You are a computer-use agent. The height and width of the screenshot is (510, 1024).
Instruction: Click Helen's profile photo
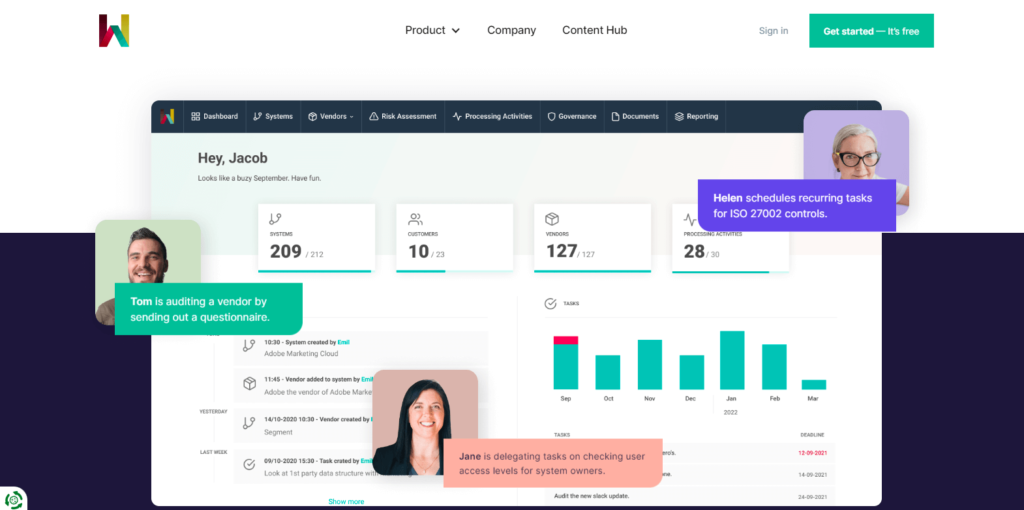[x=857, y=144]
